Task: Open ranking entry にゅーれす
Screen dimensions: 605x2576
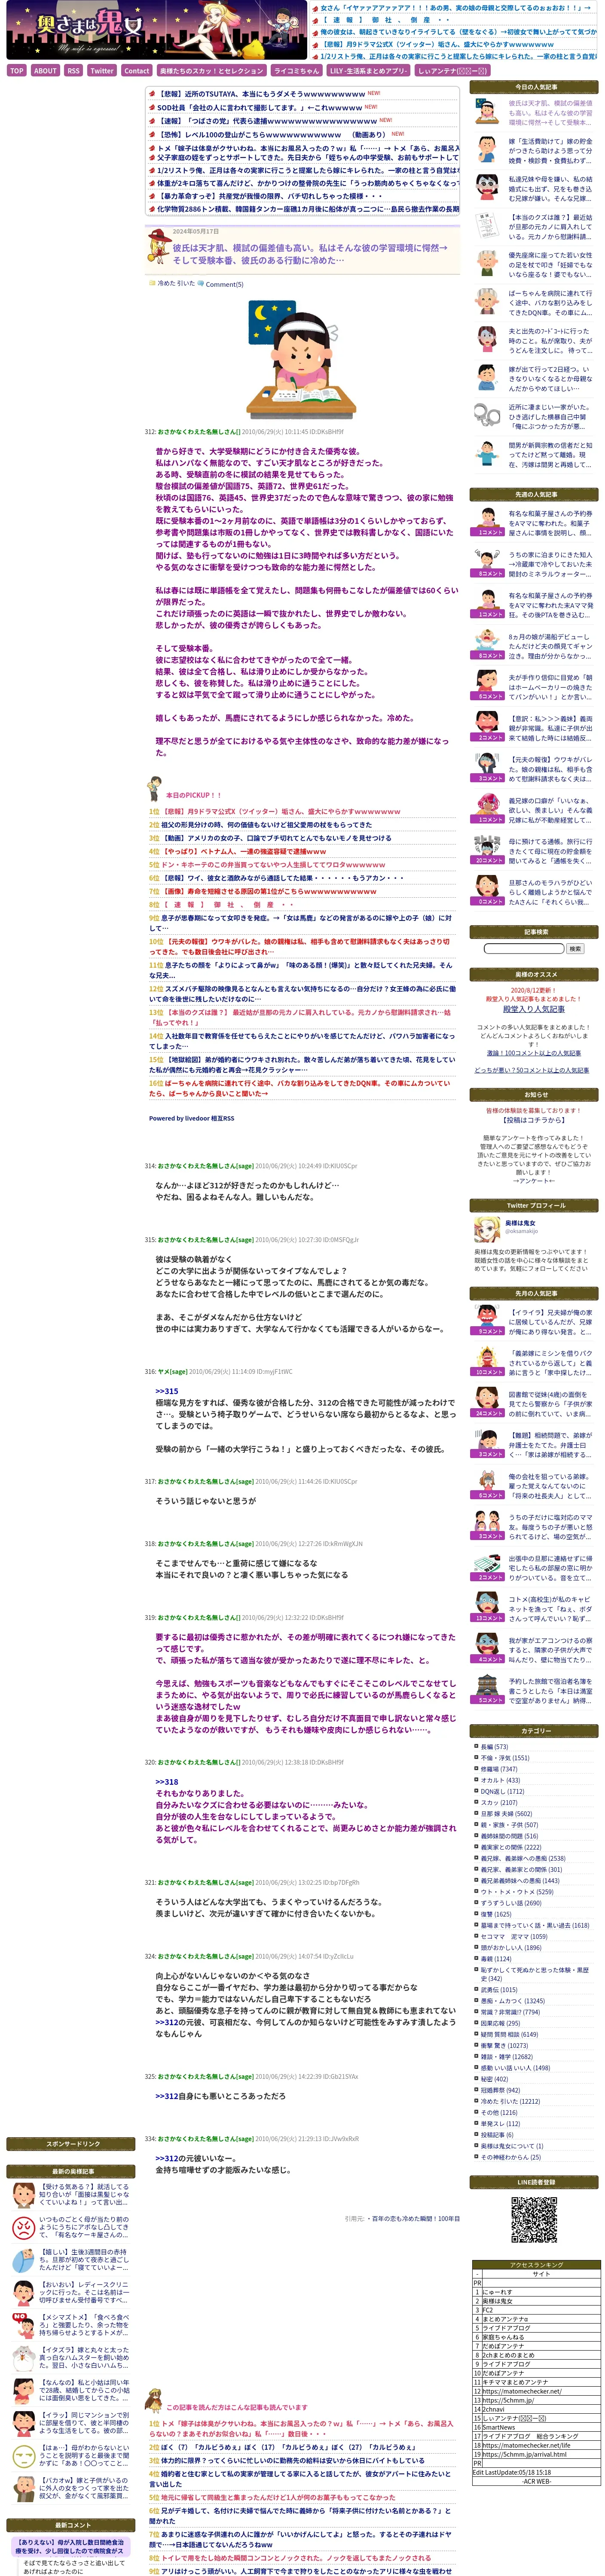Action: 498,2292
